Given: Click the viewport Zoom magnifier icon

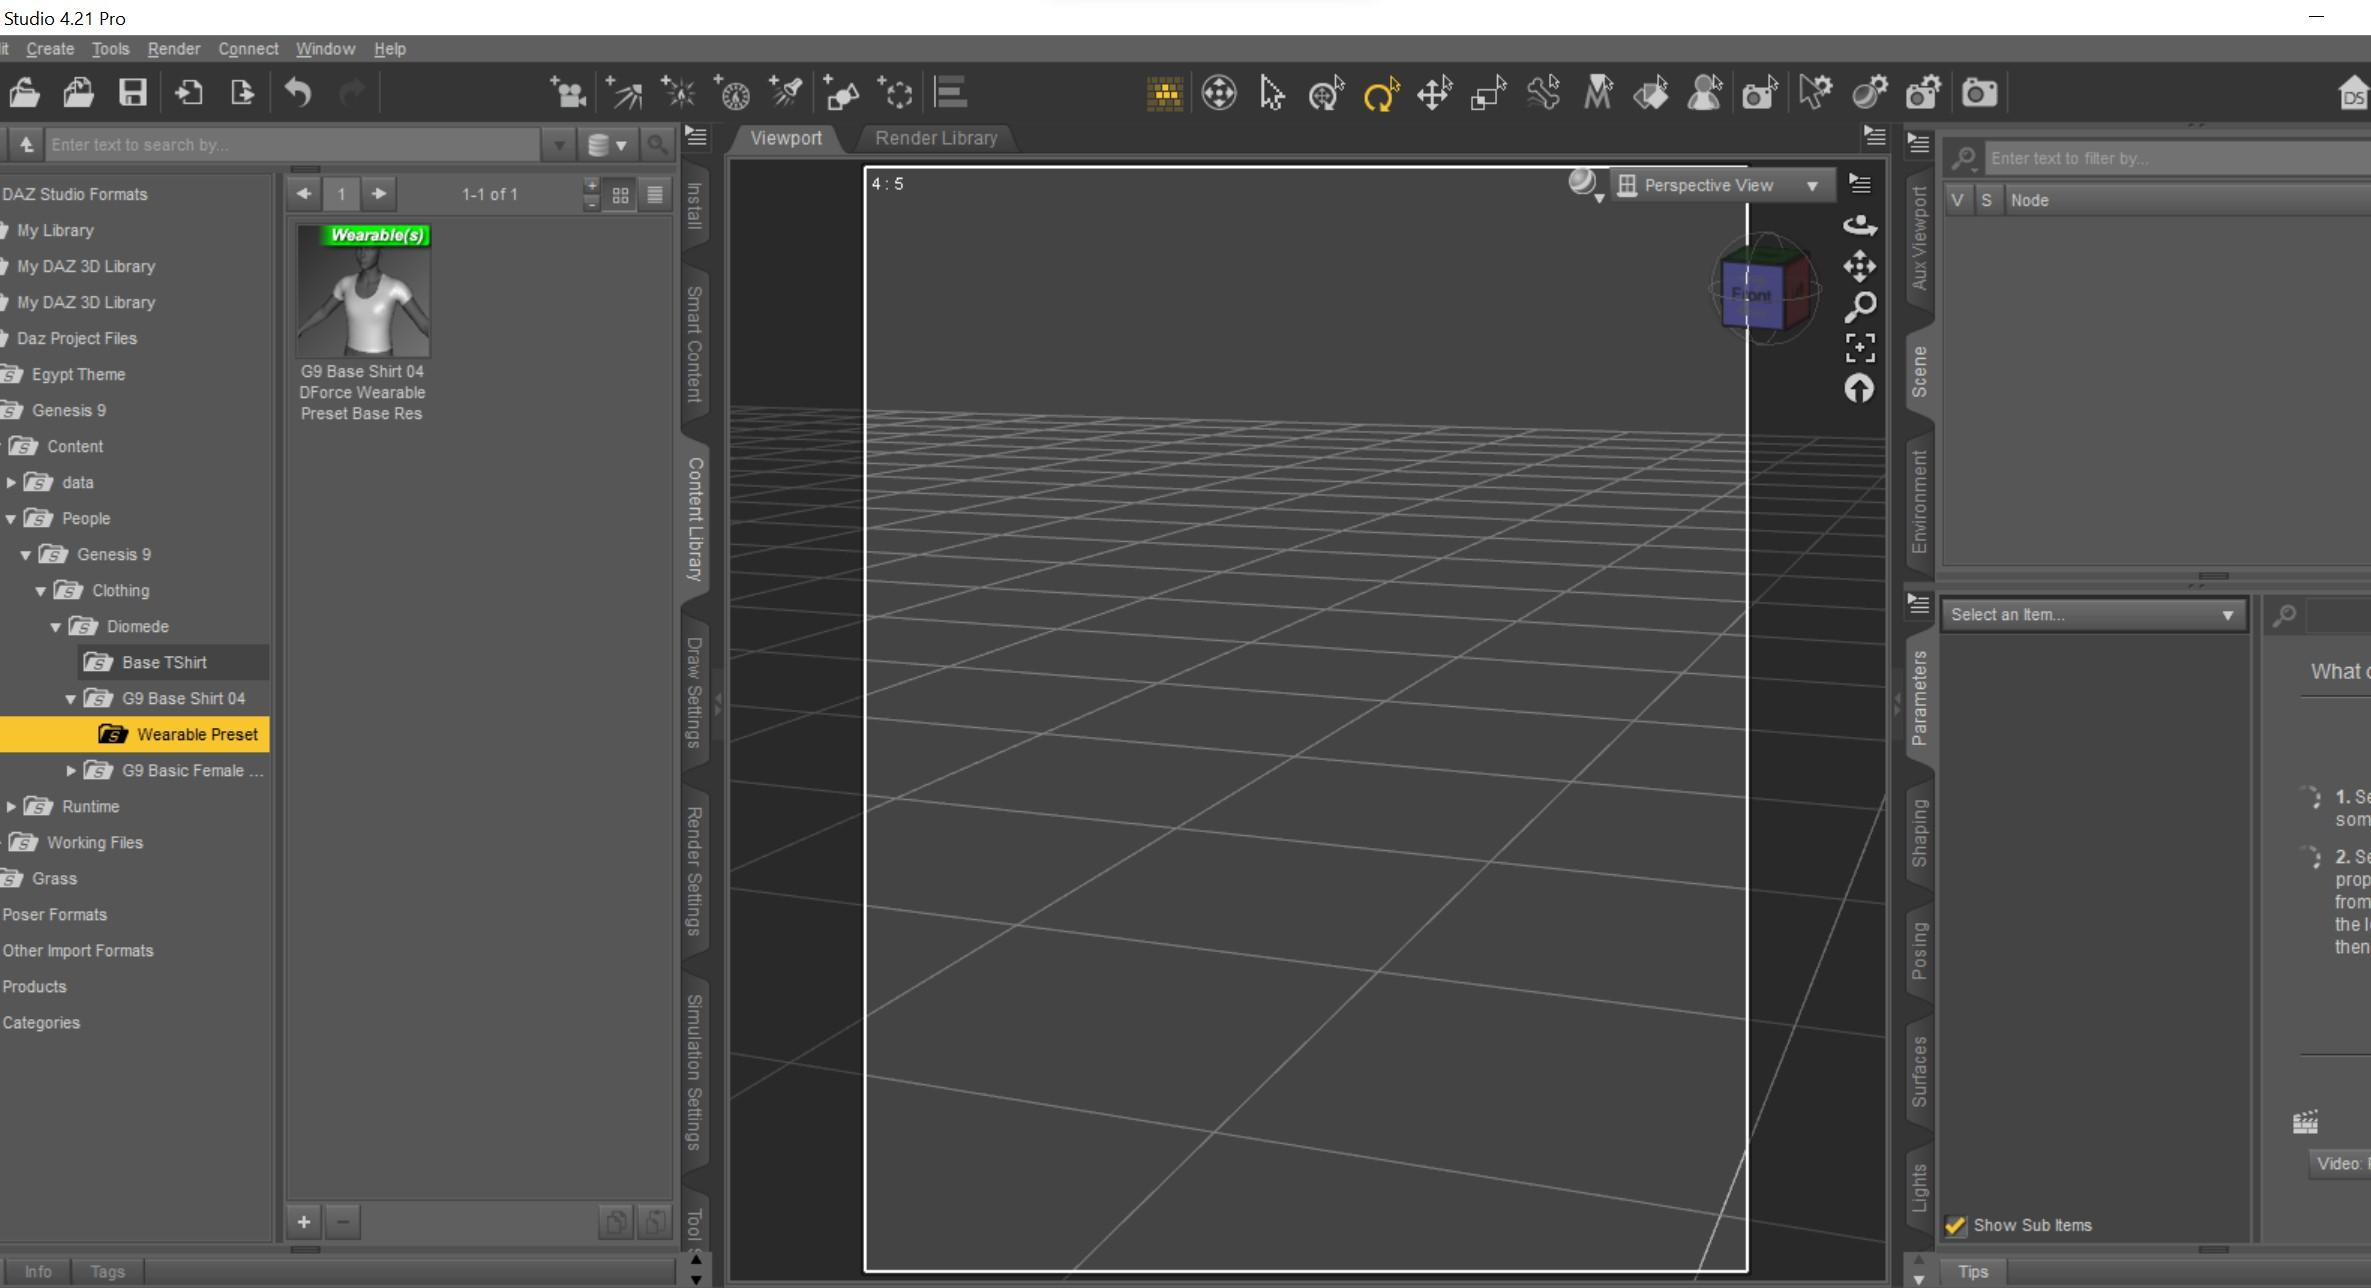Looking at the screenshot, I should tap(1859, 307).
